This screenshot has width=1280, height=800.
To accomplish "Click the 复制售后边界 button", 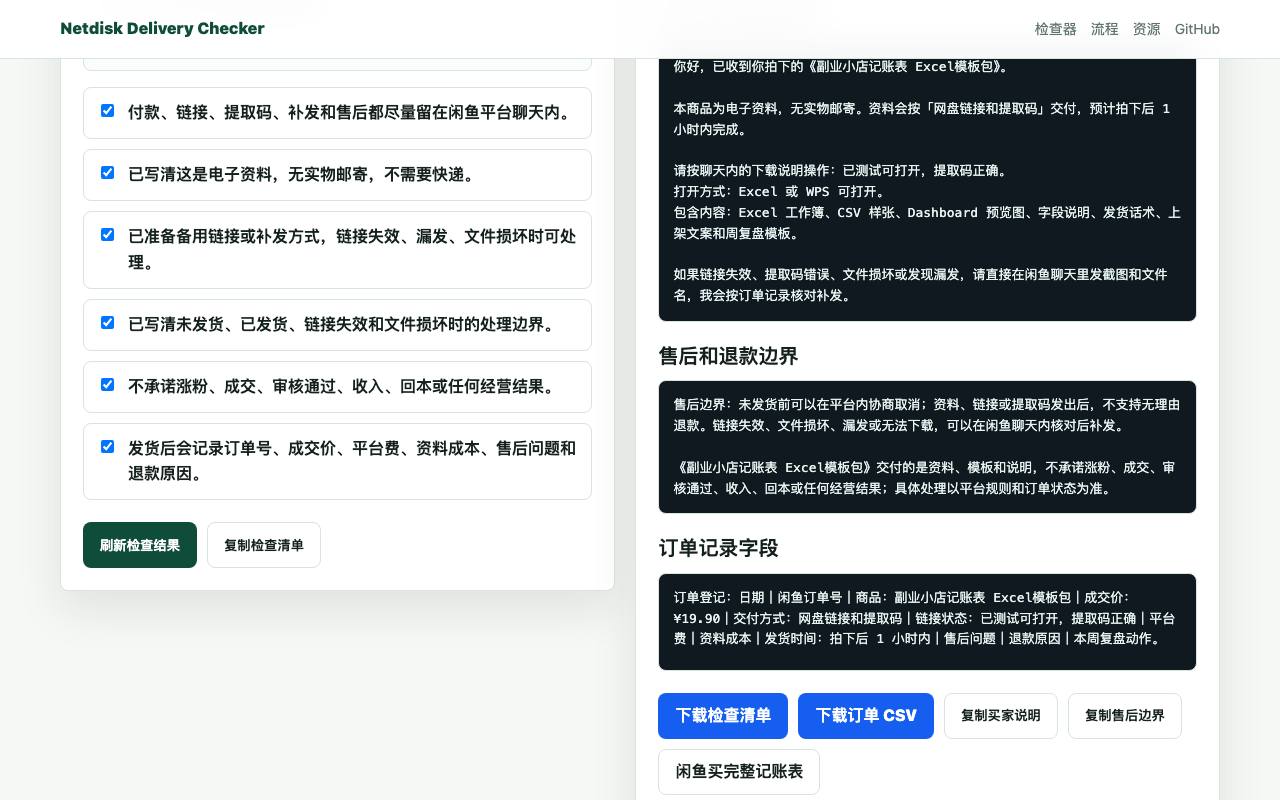I will tap(1125, 716).
